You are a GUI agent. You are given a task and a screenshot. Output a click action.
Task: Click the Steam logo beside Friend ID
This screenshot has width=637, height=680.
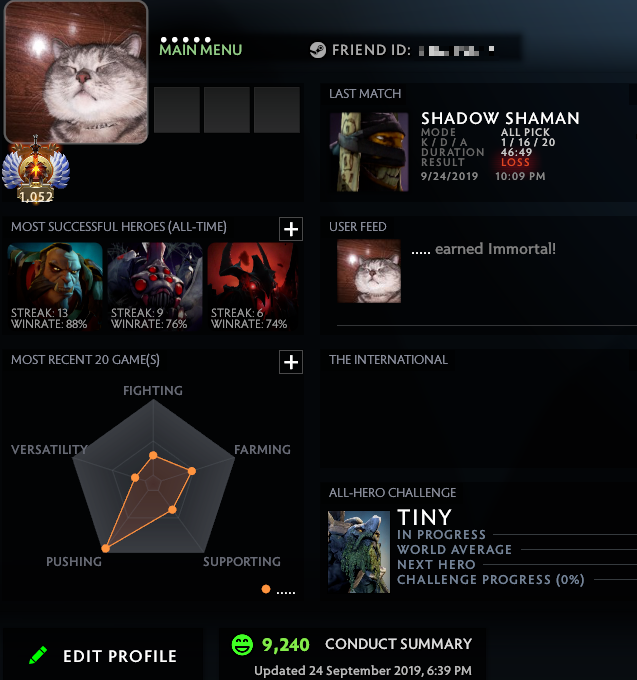pyautogui.click(x=318, y=50)
